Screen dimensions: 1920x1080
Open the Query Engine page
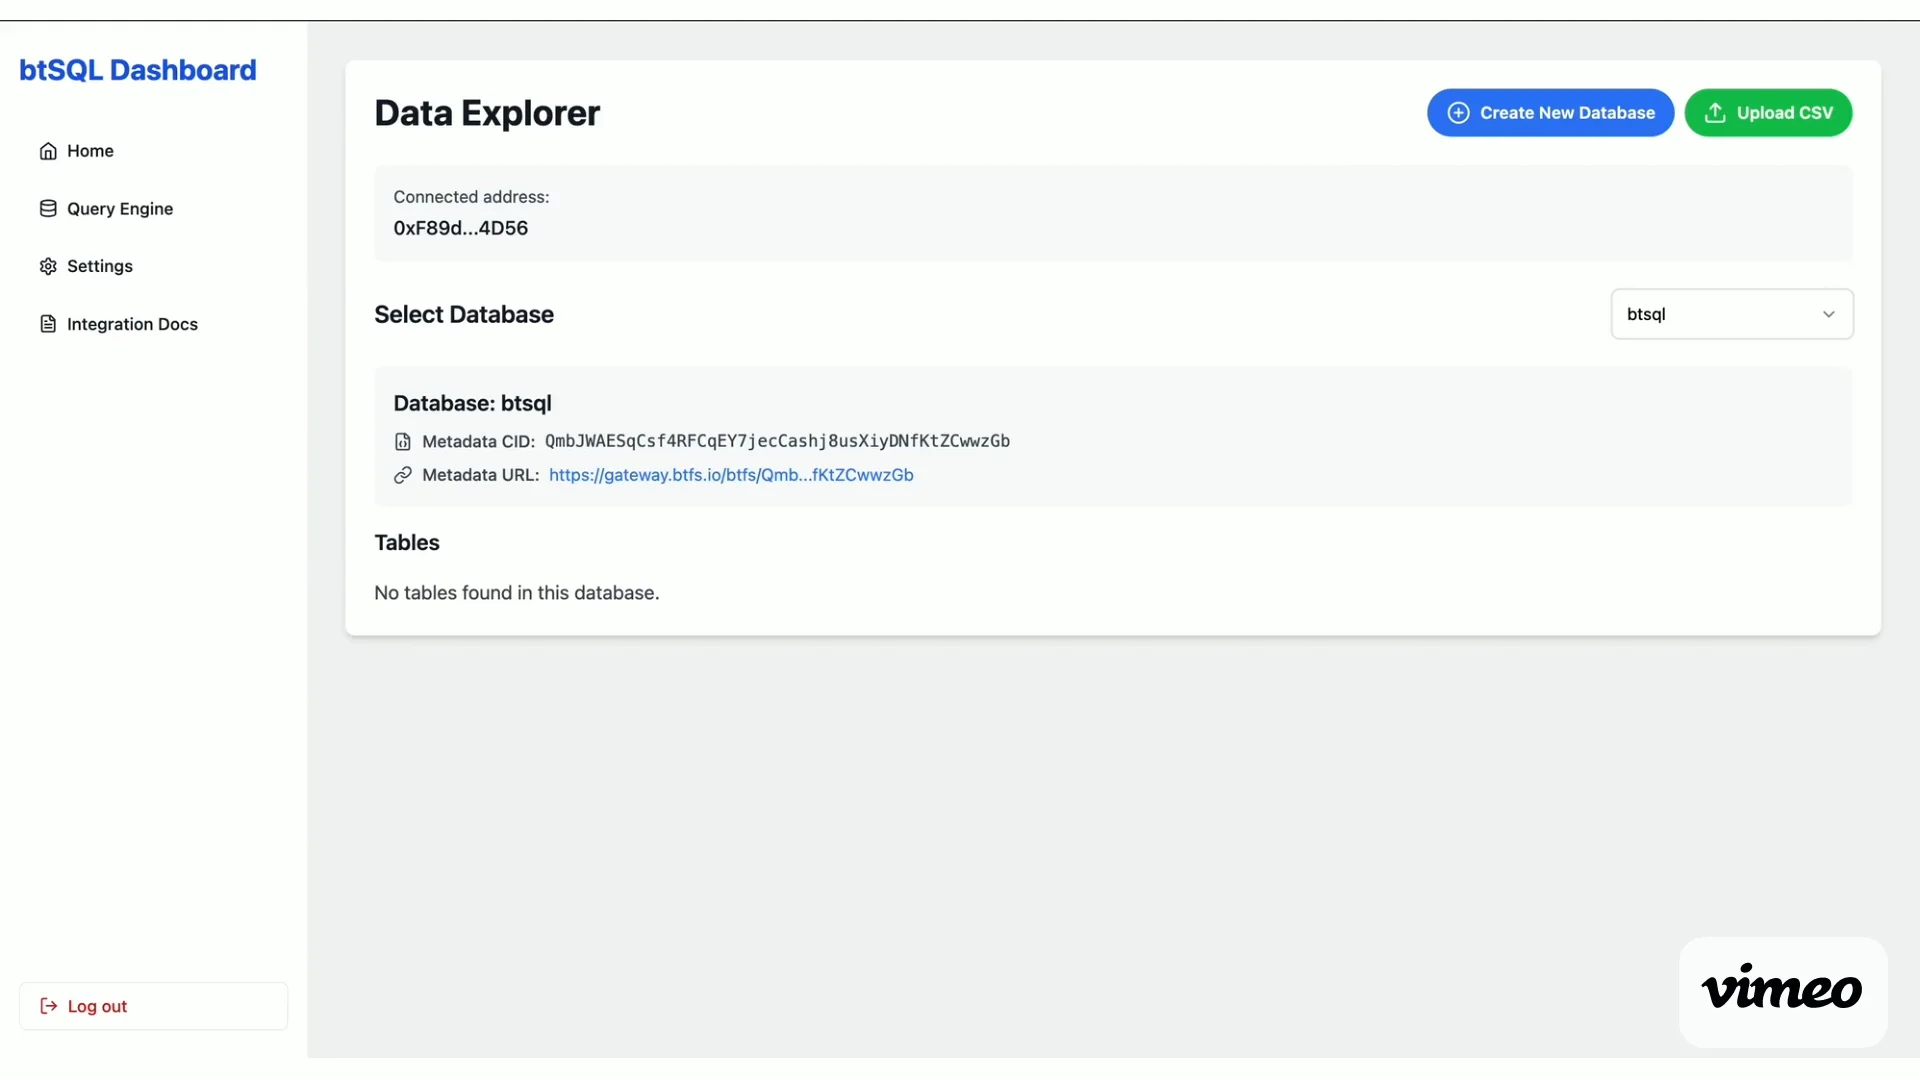[x=120, y=209]
